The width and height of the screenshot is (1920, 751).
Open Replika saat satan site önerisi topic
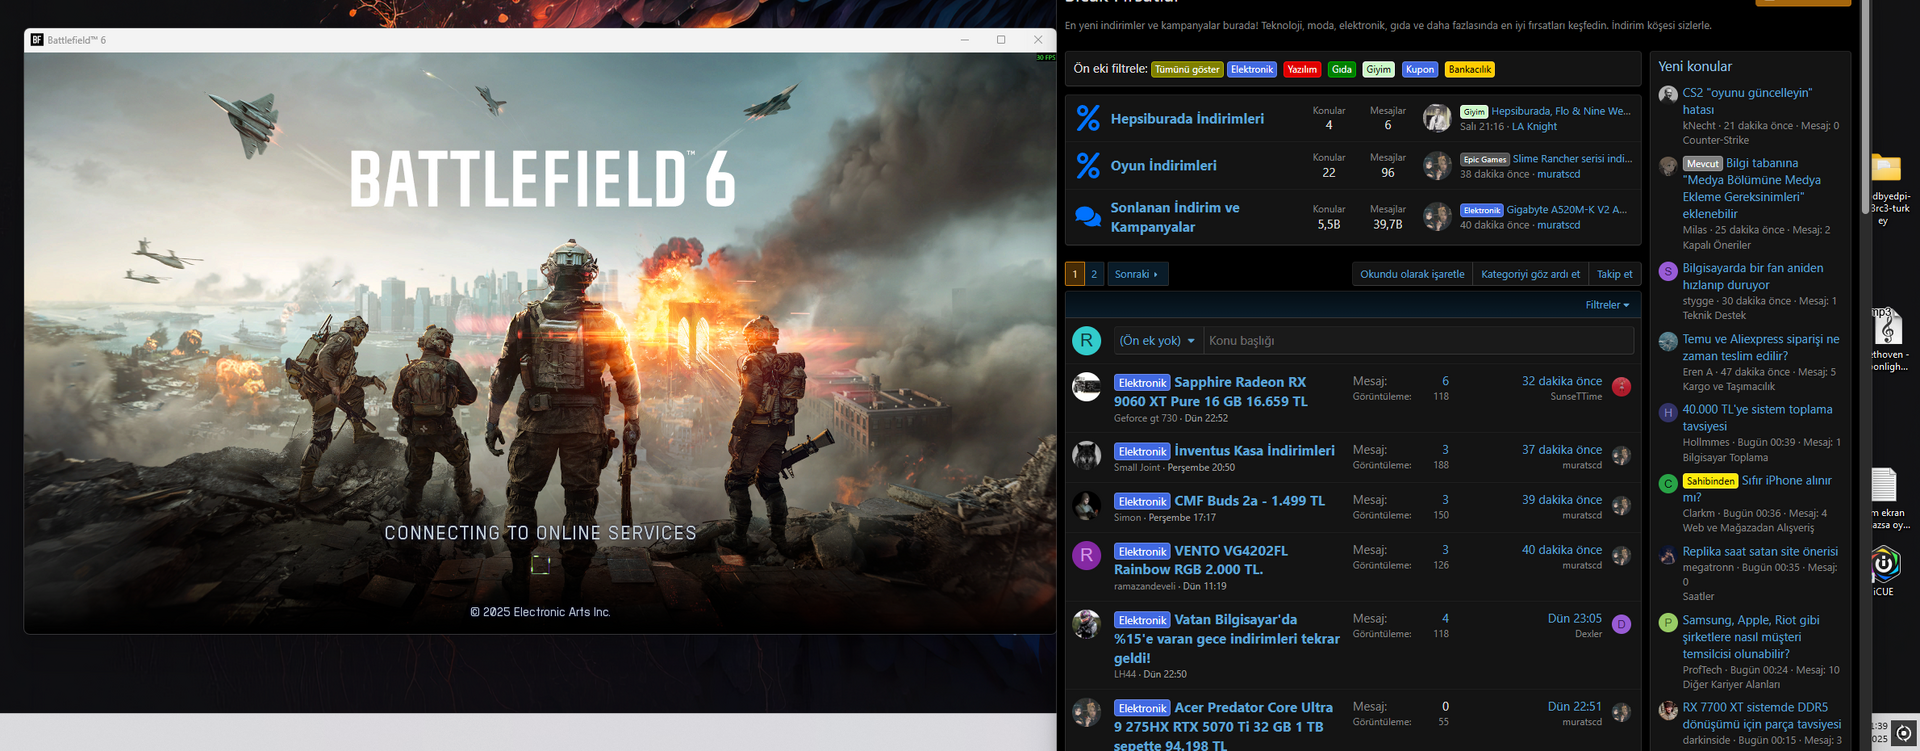[1760, 552]
